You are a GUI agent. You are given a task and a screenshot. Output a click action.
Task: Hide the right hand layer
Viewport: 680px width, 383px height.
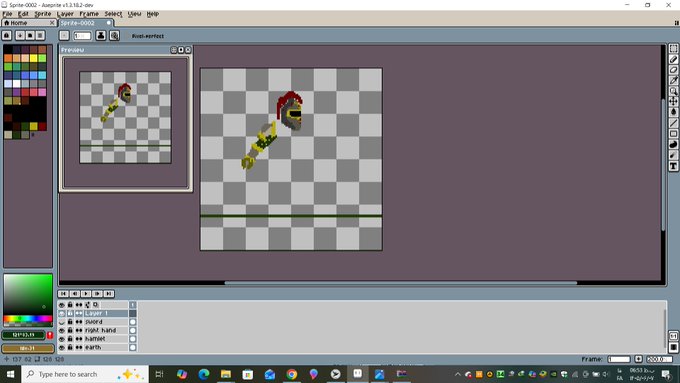click(x=62, y=331)
